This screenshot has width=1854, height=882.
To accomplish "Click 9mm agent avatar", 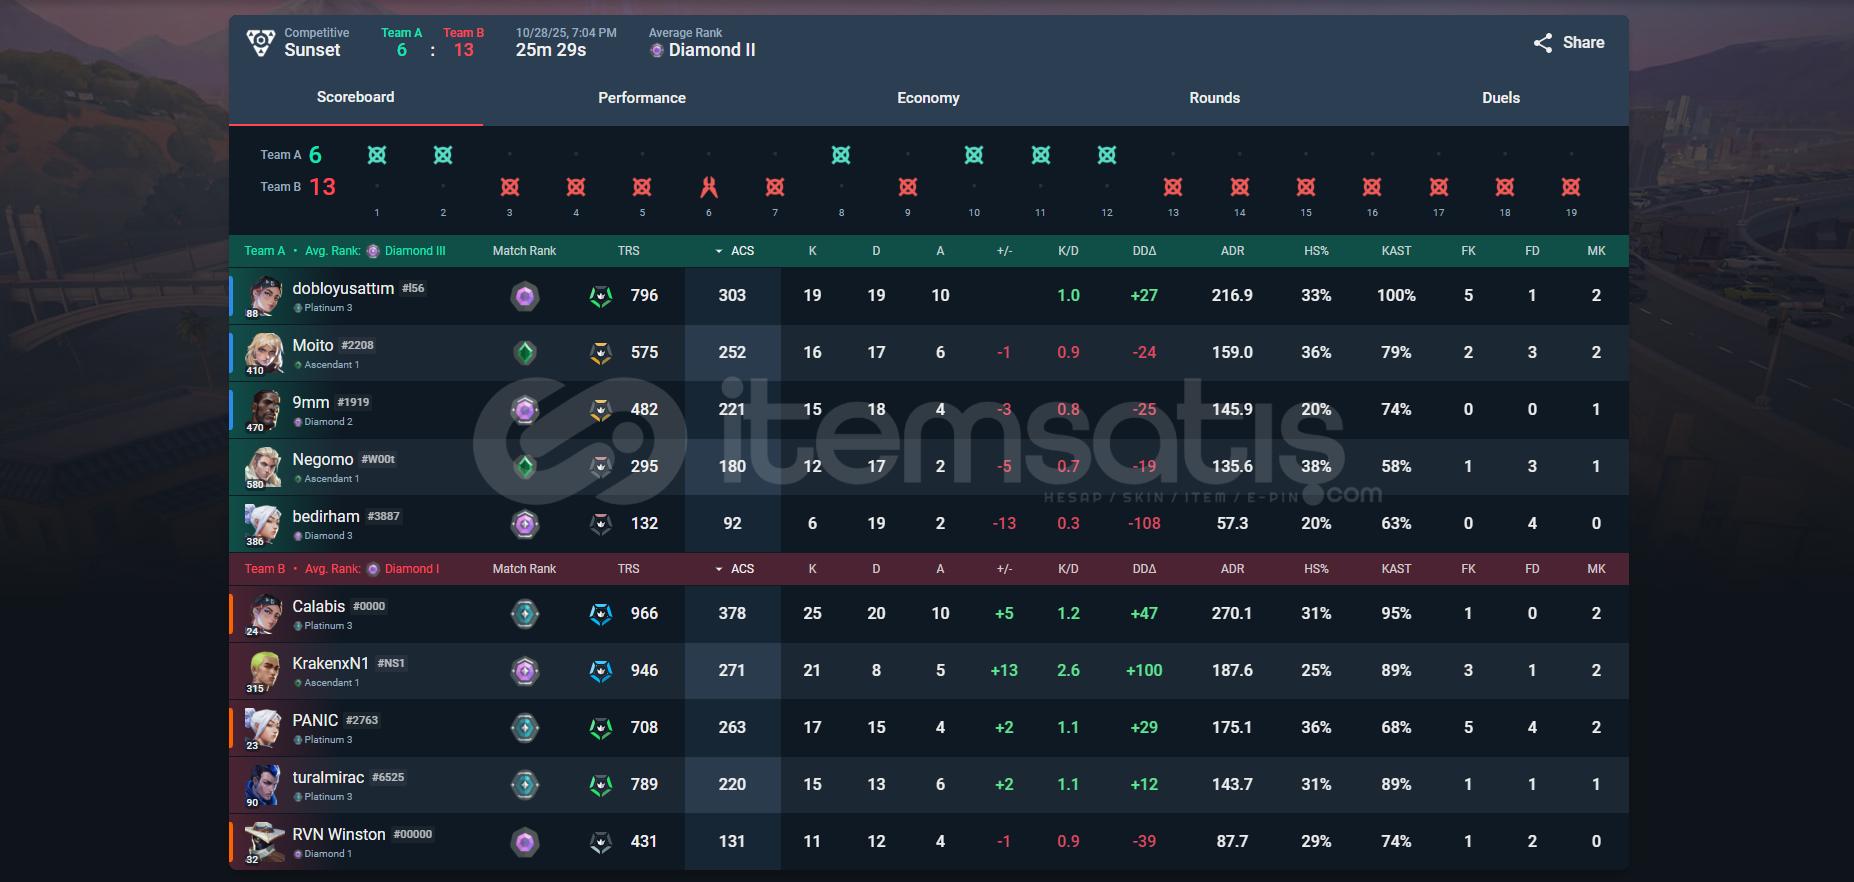I will point(264,410).
